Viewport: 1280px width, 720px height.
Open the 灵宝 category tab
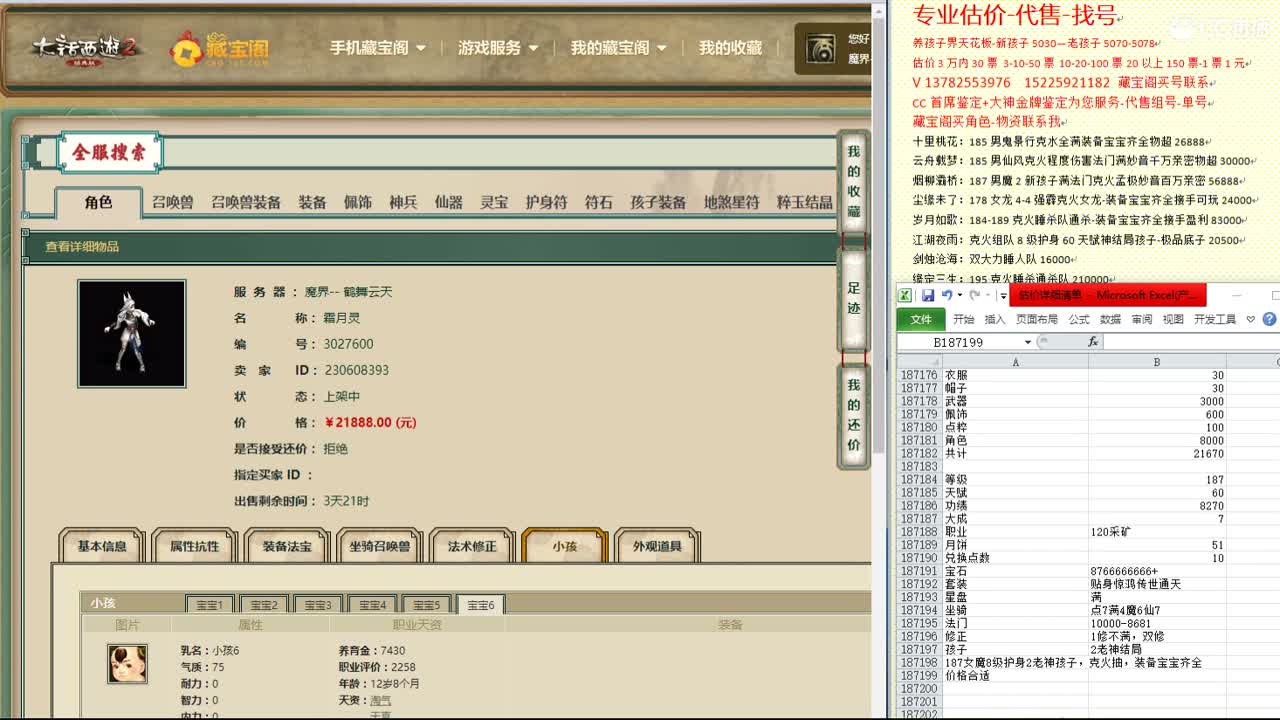(x=494, y=202)
